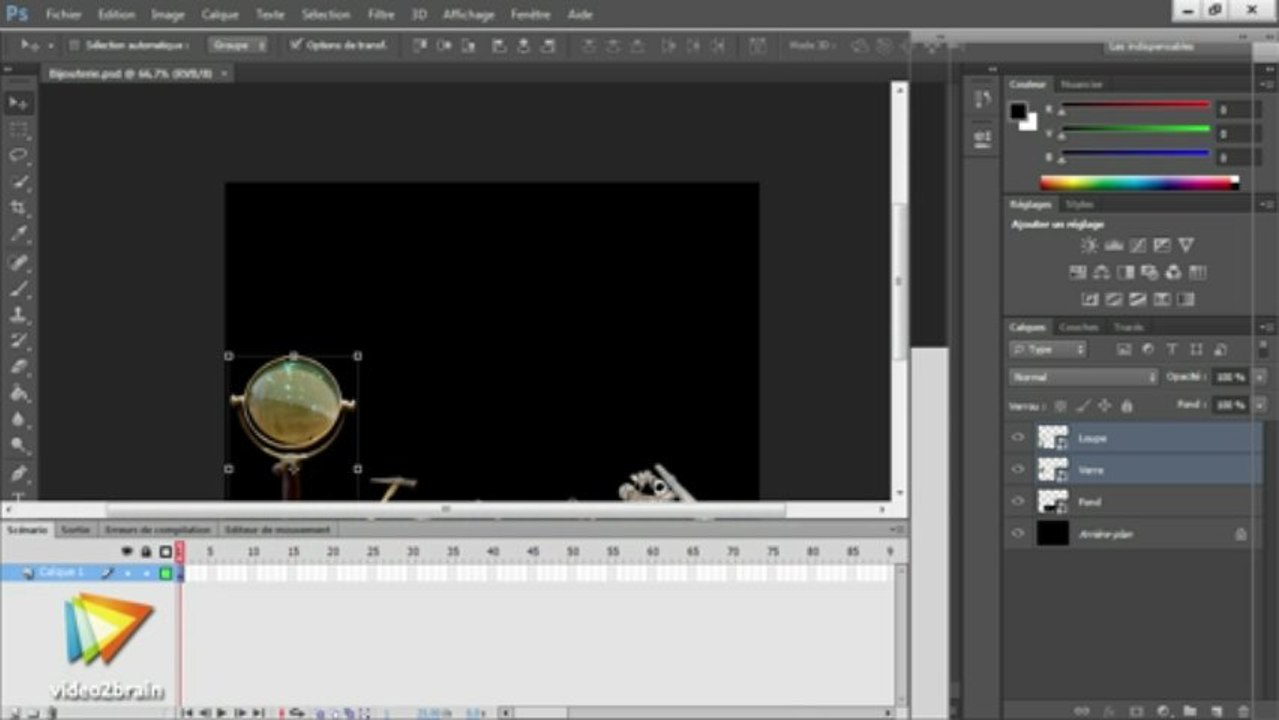Image resolution: width=1279 pixels, height=720 pixels.
Task: Open the Groupe dropdown in options bar
Action: pos(238,45)
